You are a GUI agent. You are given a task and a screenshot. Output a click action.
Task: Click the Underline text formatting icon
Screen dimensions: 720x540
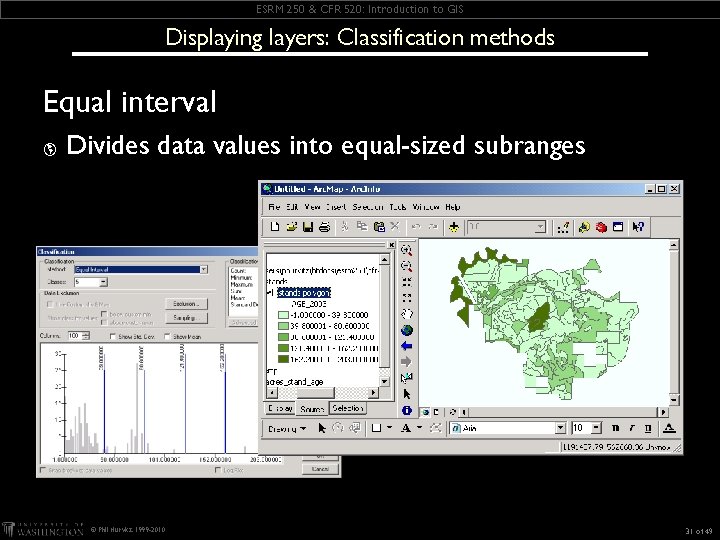point(648,428)
